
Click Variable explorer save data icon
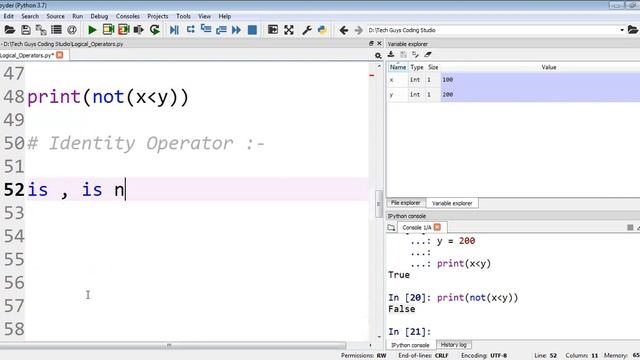(403, 54)
